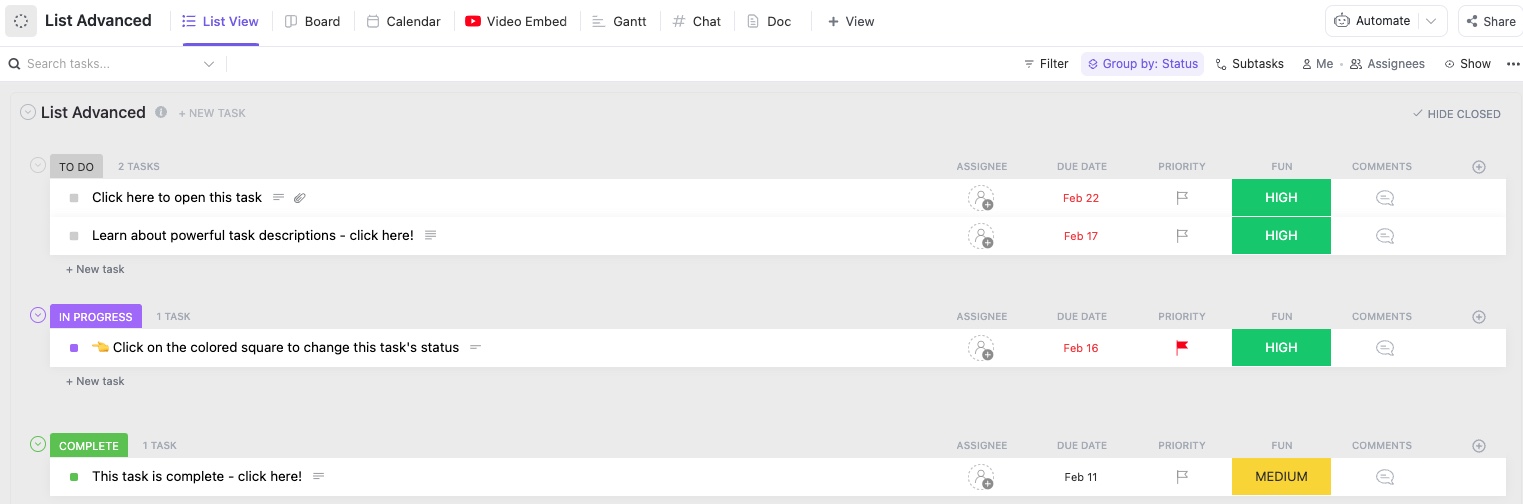This screenshot has width=1523, height=504.
Task: Click yellow MEDIUM fun label on completed task
Action: 1281,477
